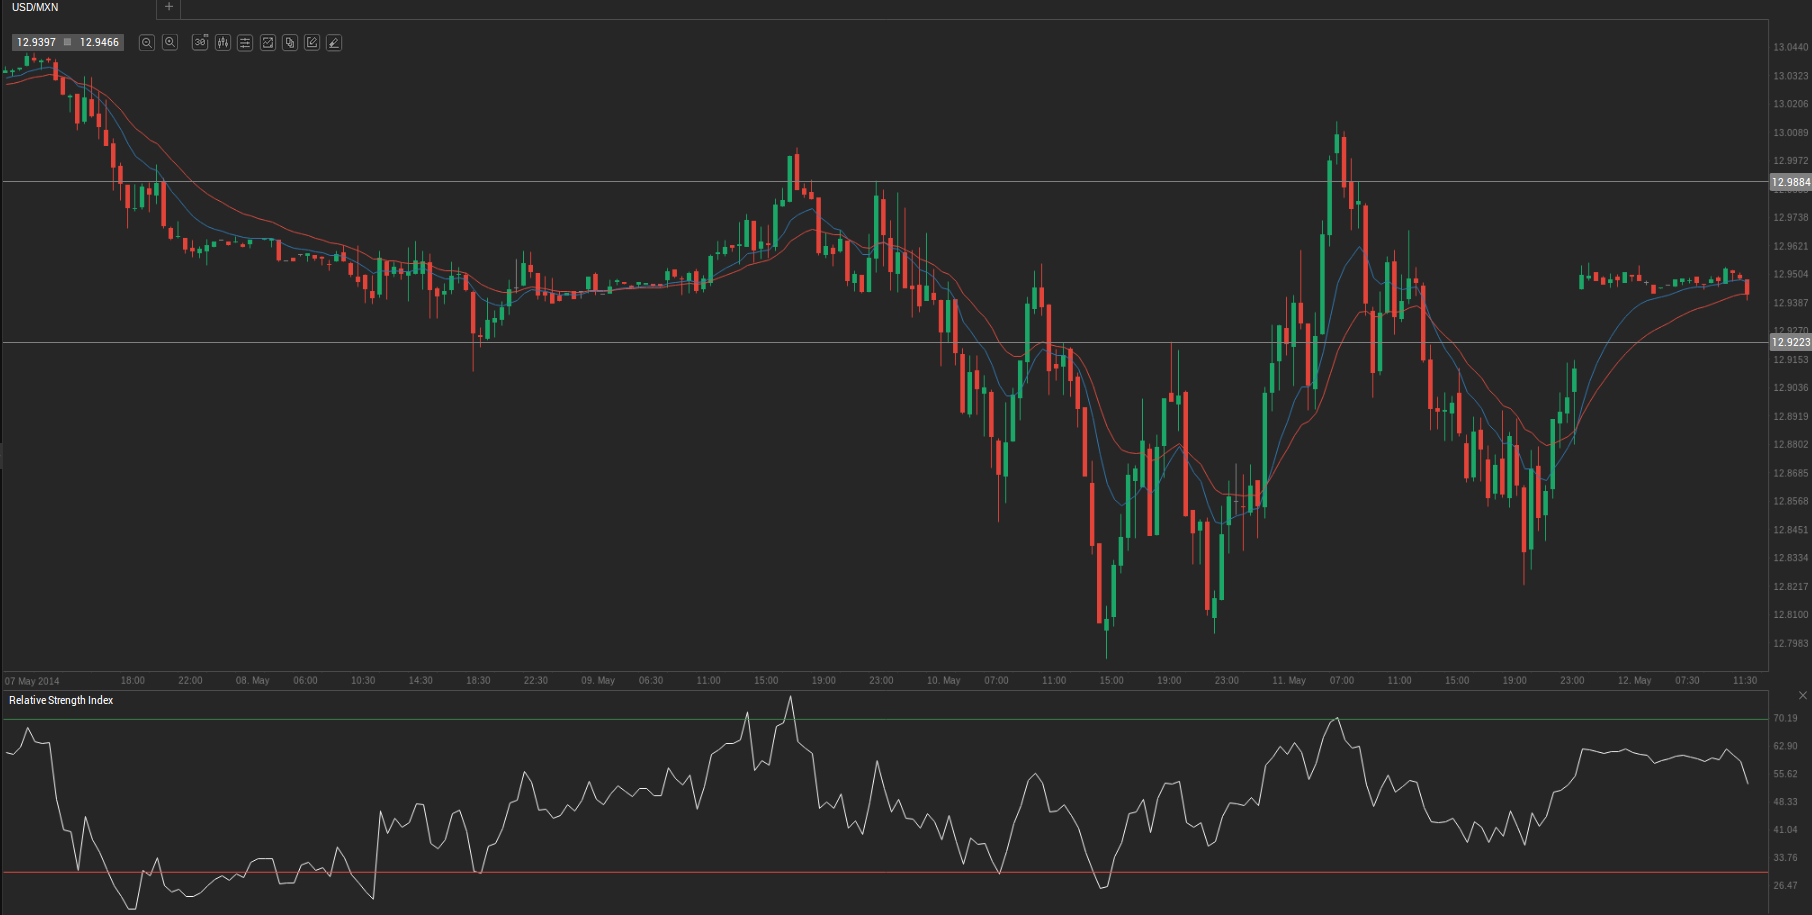Image resolution: width=1812 pixels, height=915 pixels.
Task: Click the 12.9397 bid price
Action: pyautogui.click(x=36, y=43)
